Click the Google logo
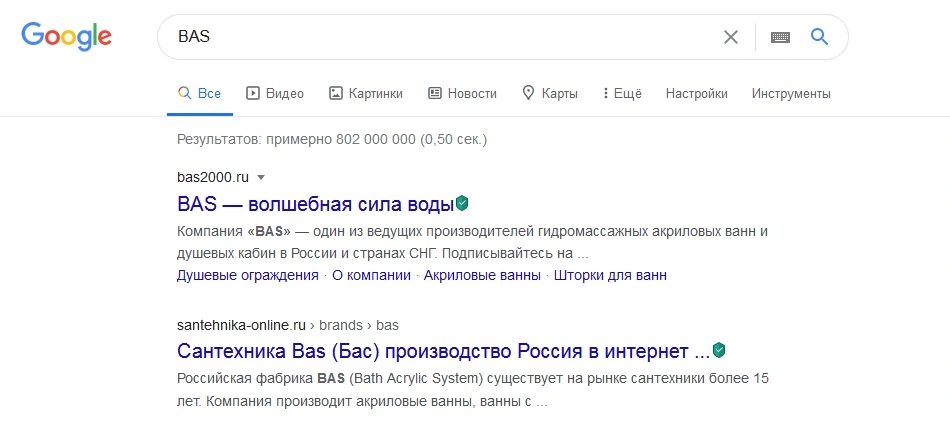The width and height of the screenshot is (950, 430). coord(67,37)
